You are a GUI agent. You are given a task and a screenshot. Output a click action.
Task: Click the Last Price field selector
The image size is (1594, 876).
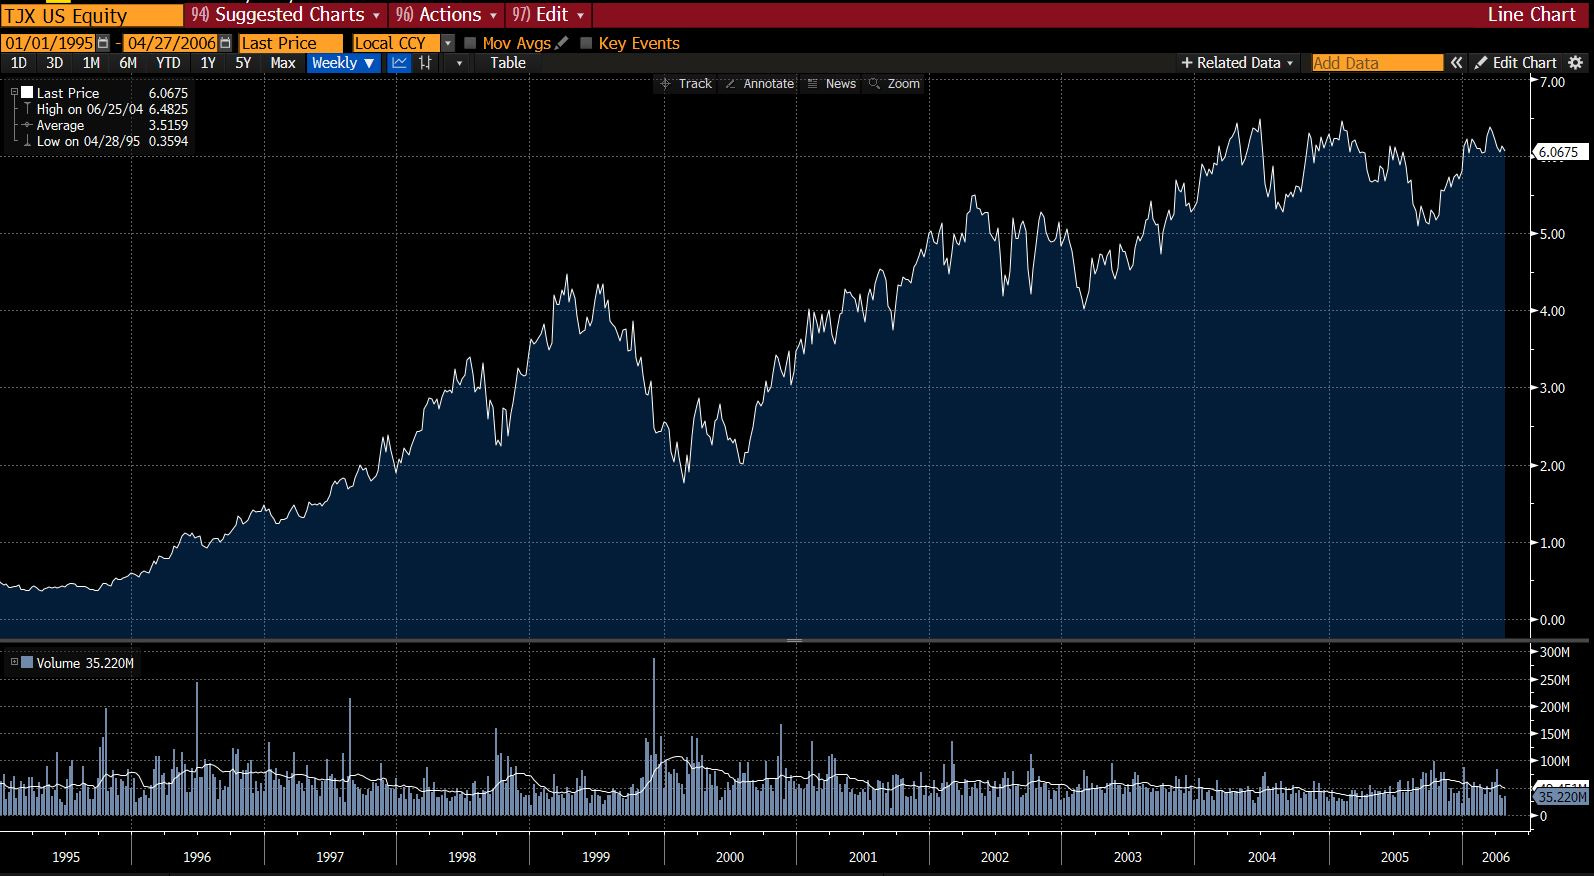[290, 43]
